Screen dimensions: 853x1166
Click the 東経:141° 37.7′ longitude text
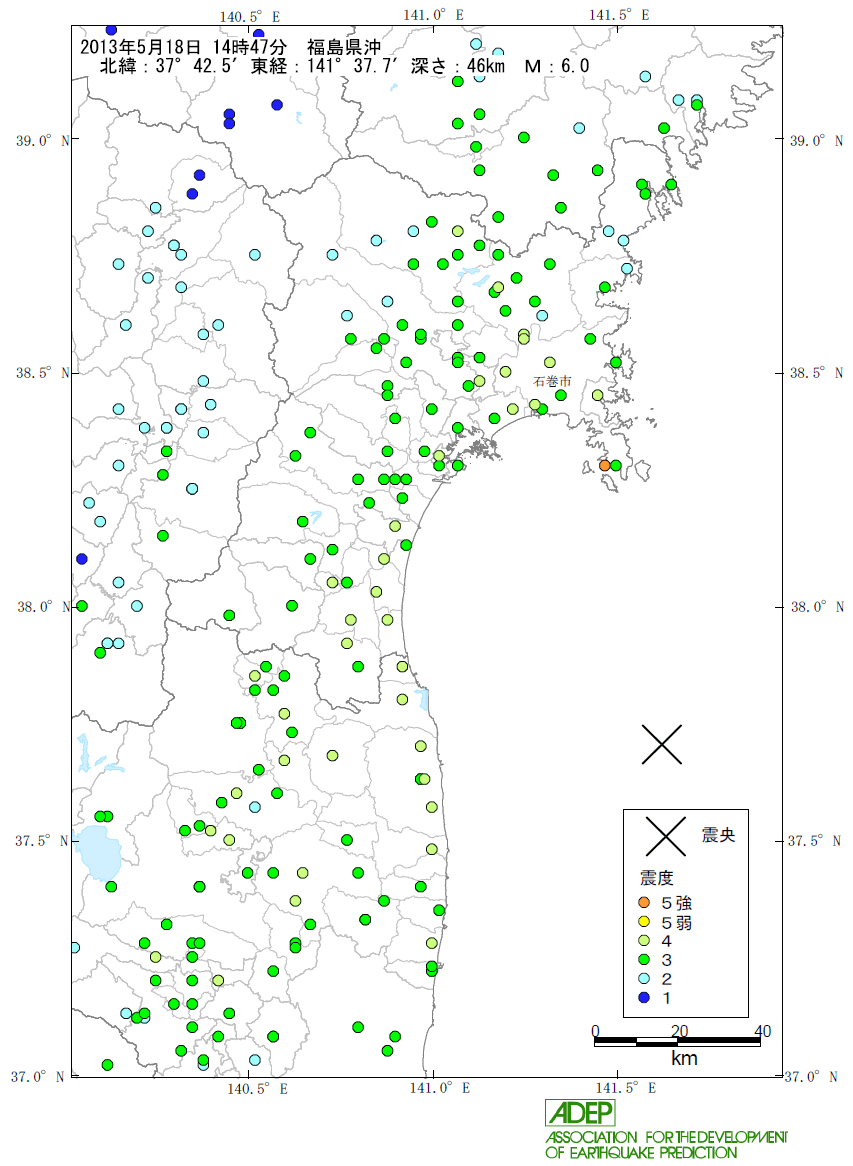327,66
